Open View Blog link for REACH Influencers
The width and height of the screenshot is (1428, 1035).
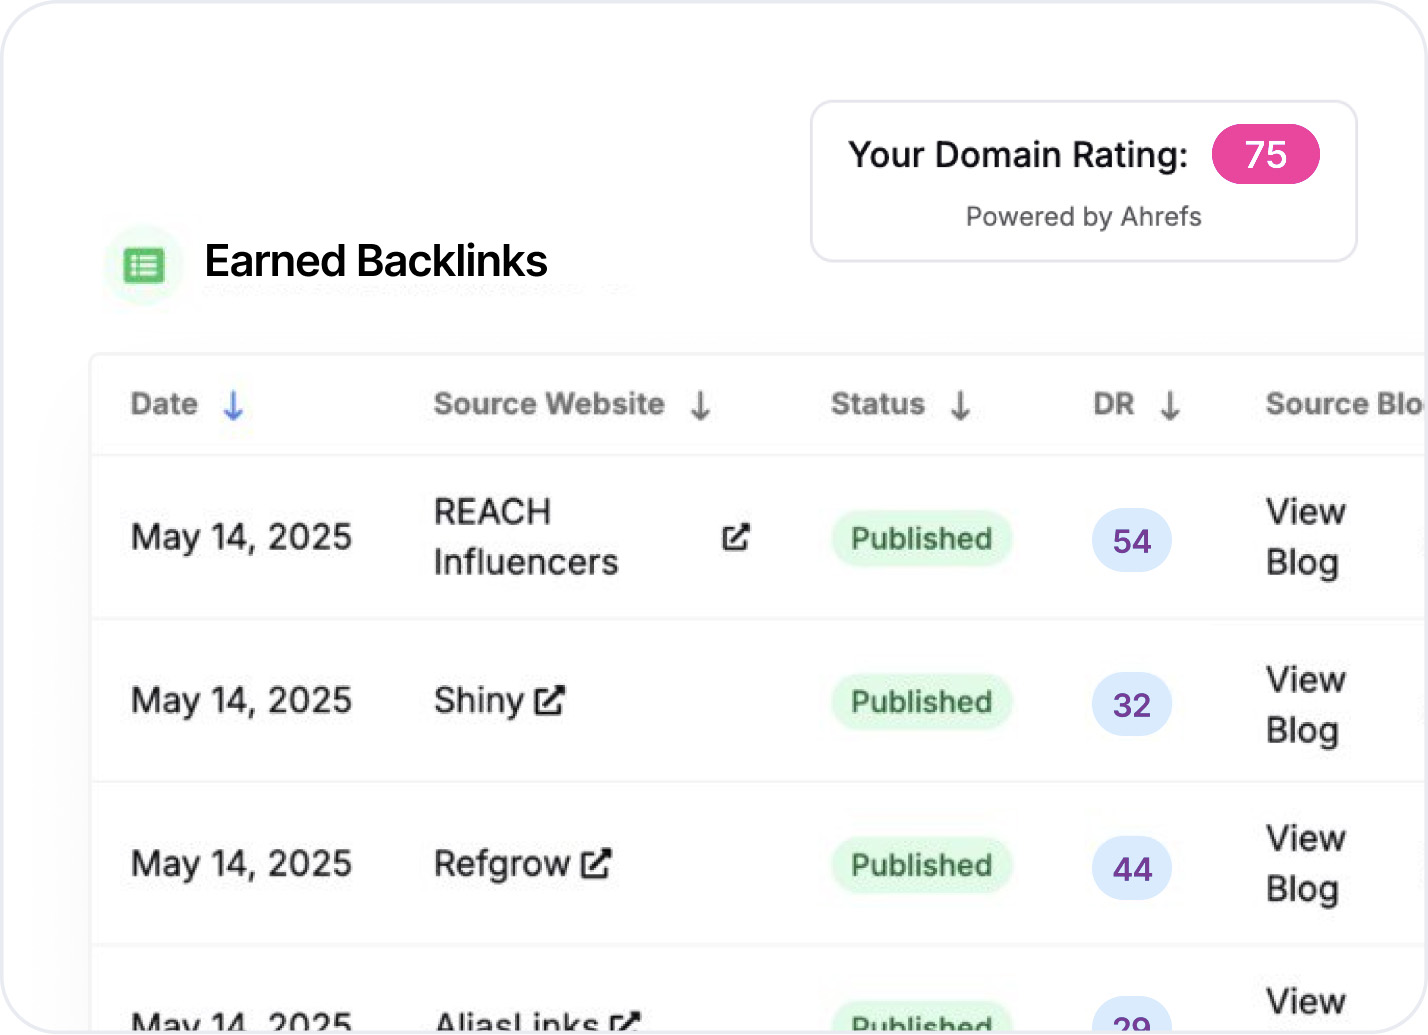pos(1303,537)
